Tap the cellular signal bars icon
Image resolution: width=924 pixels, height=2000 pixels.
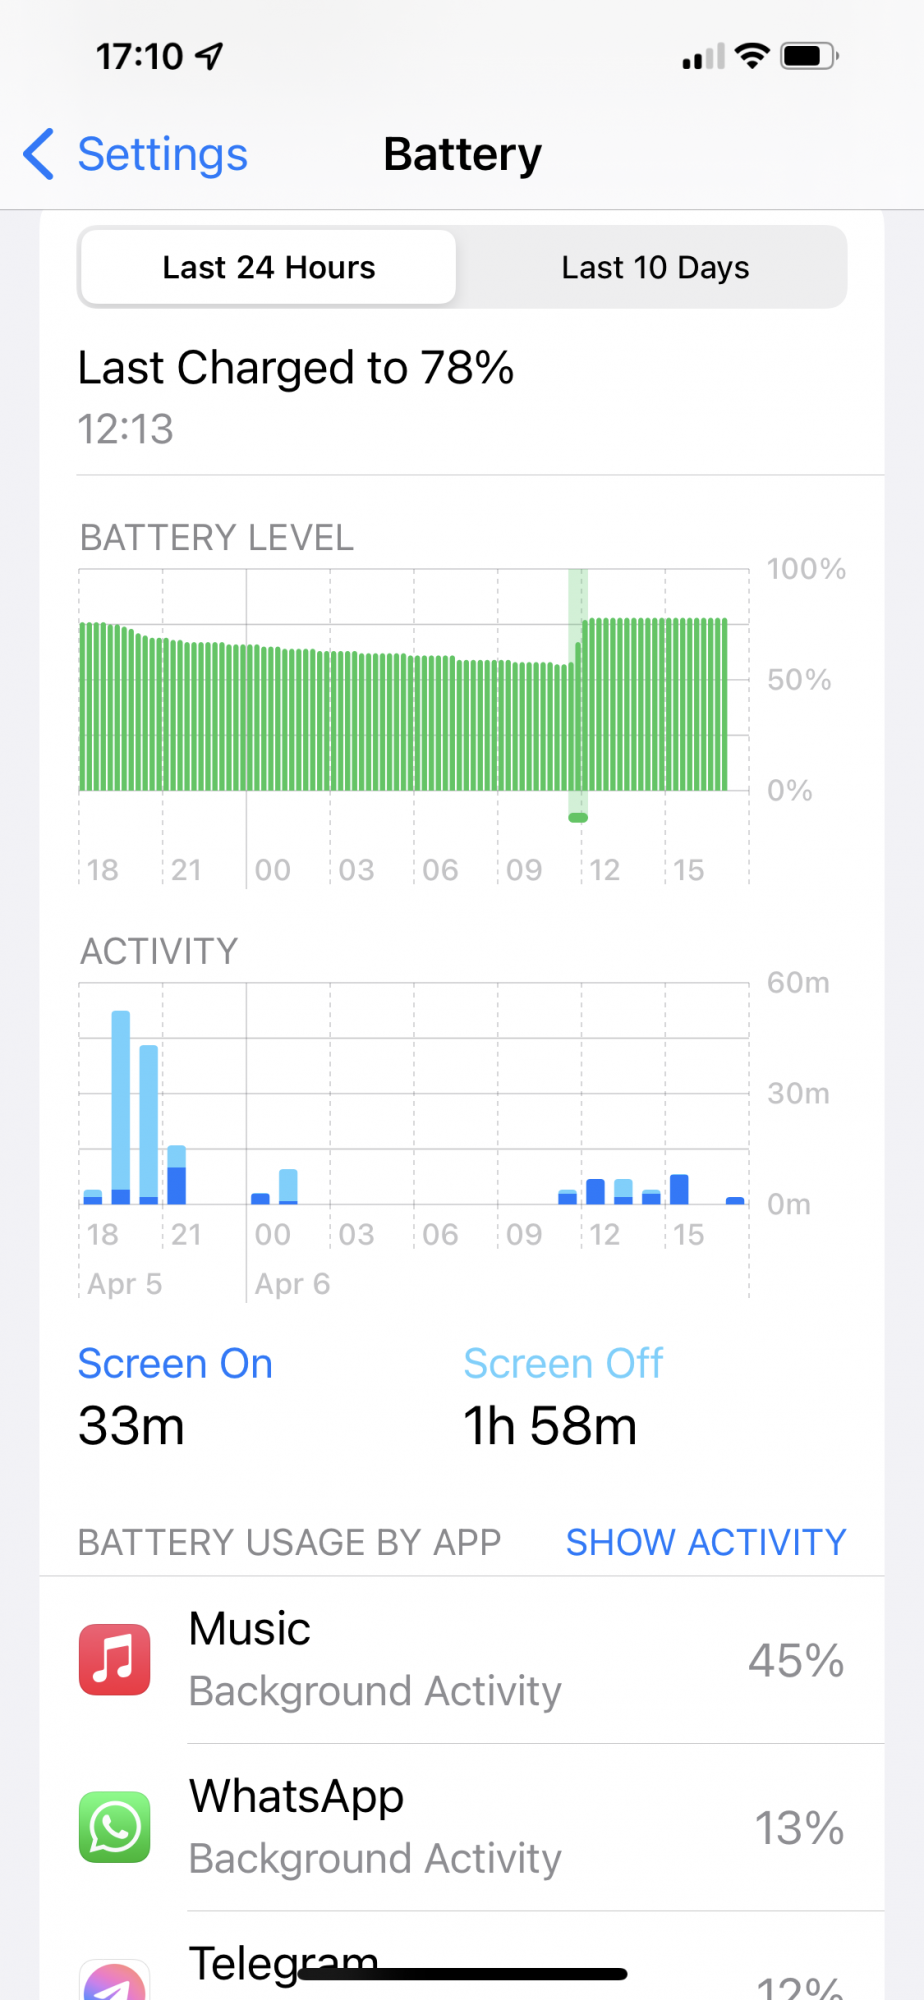tap(703, 57)
